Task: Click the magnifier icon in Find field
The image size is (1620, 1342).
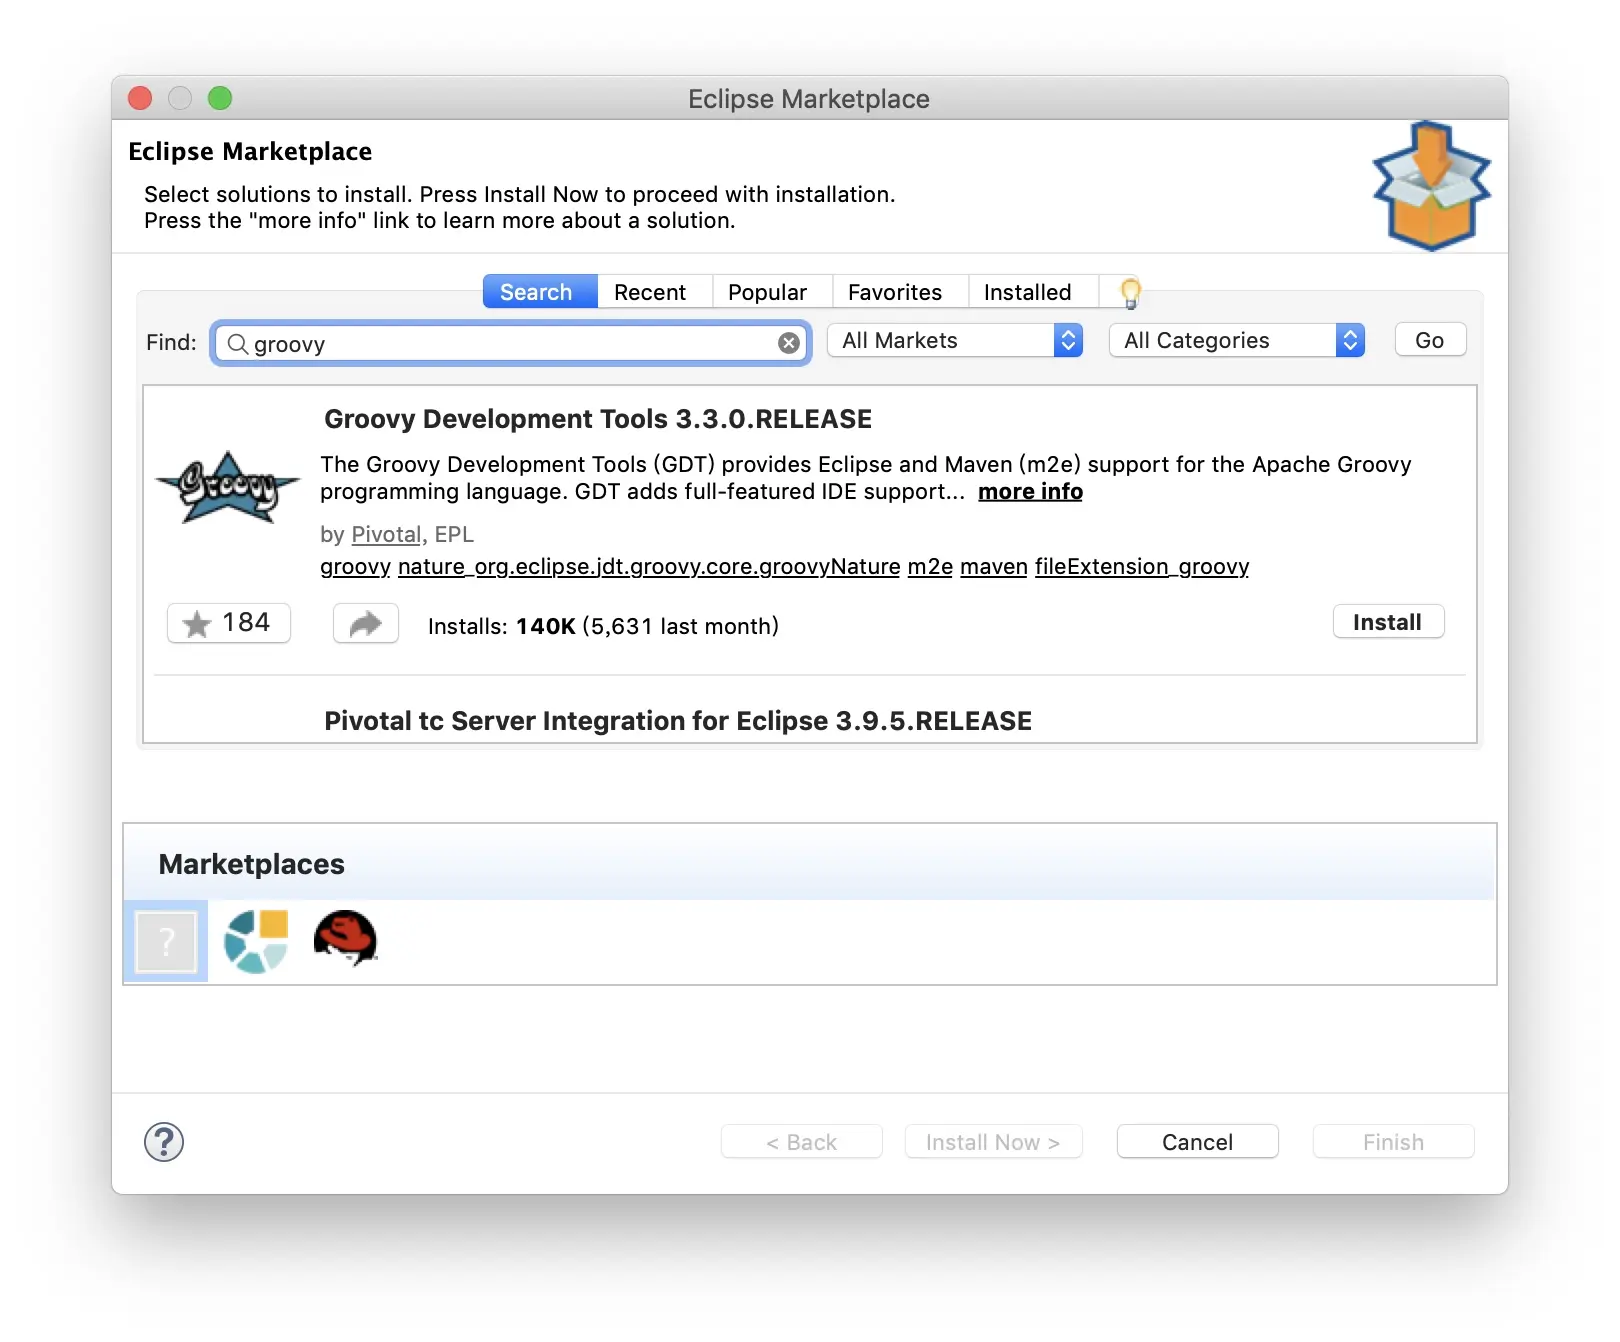Action: [238, 344]
